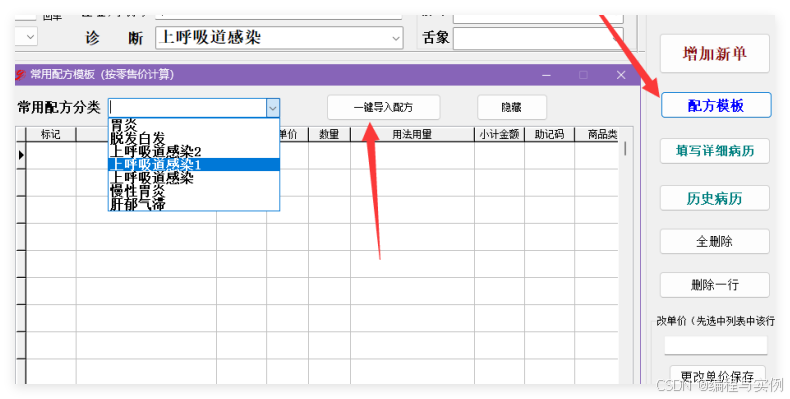Choose 上呼吸道感染2 from the list
790x399 pixels.
pyautogui.click(x=193, y=151)
